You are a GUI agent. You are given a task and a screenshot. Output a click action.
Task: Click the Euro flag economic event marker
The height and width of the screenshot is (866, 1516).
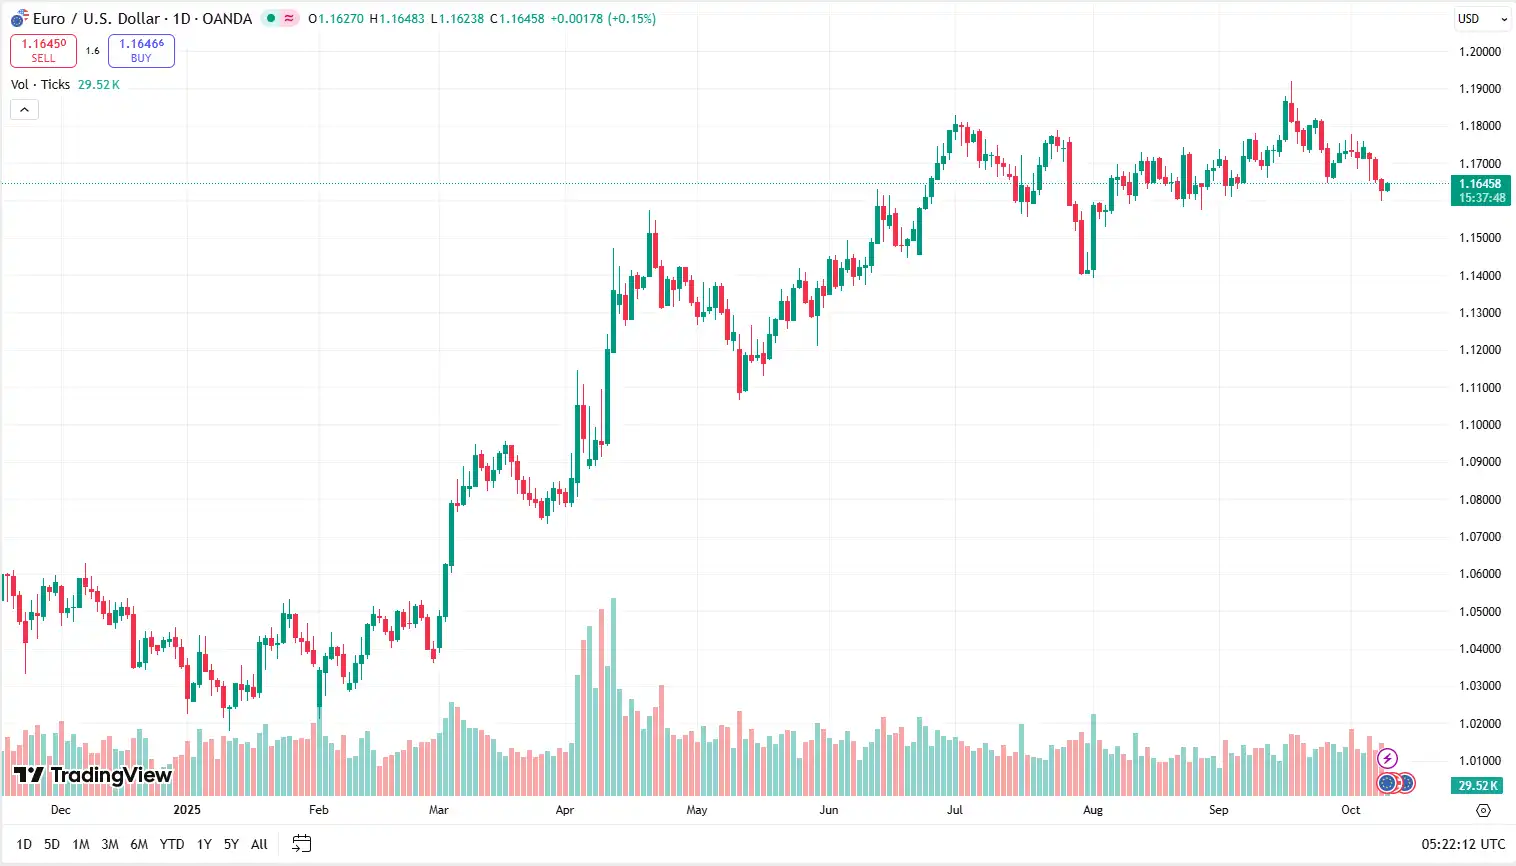[x=1387, y=783]
